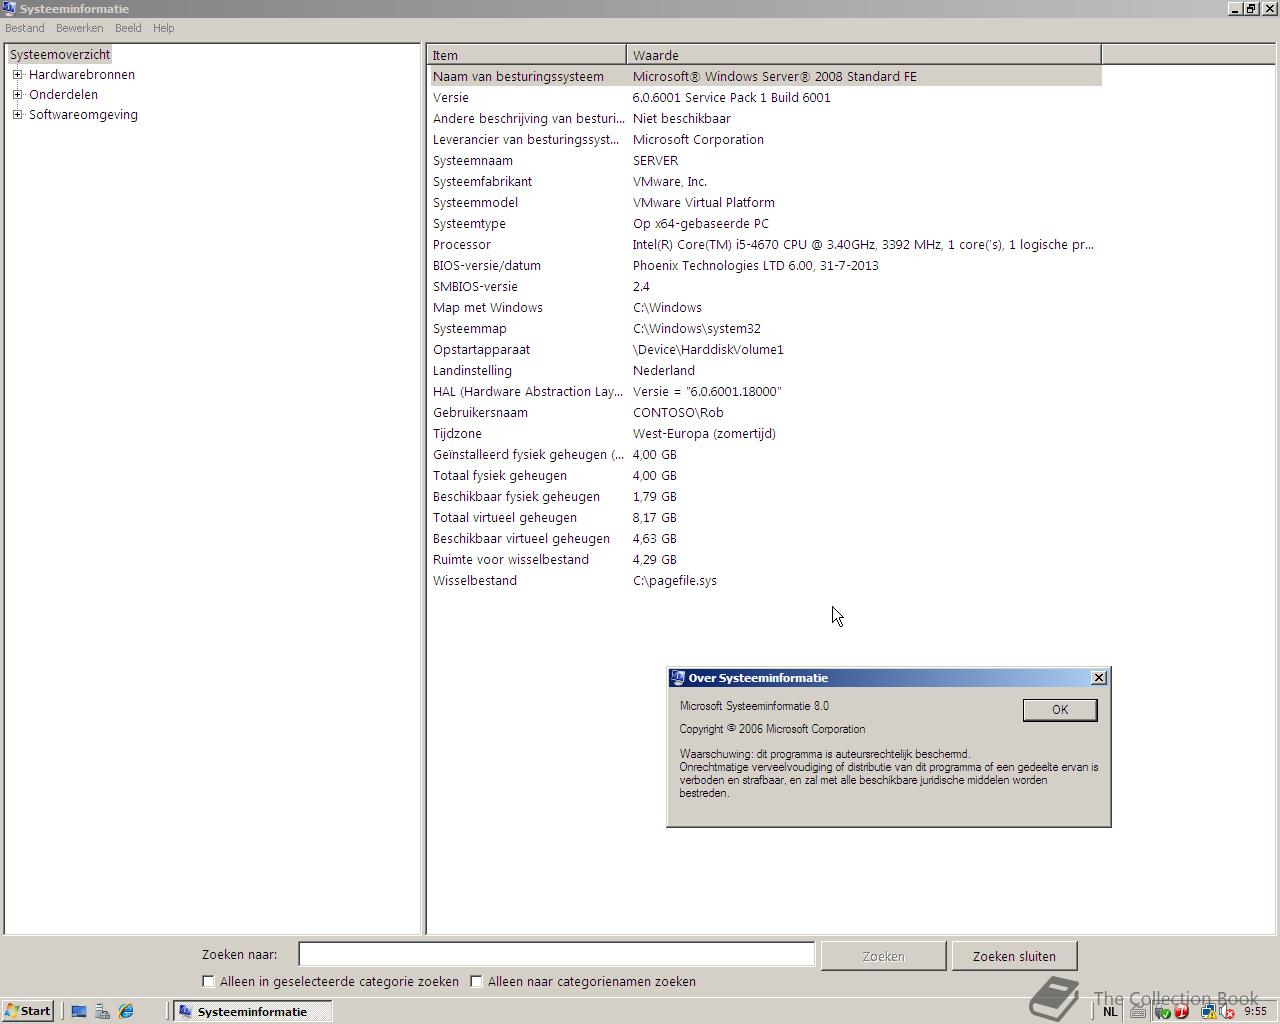
Task: Select Systeemoverzicht in the tree
Action: pyautogui.click(x=60, y=54)
